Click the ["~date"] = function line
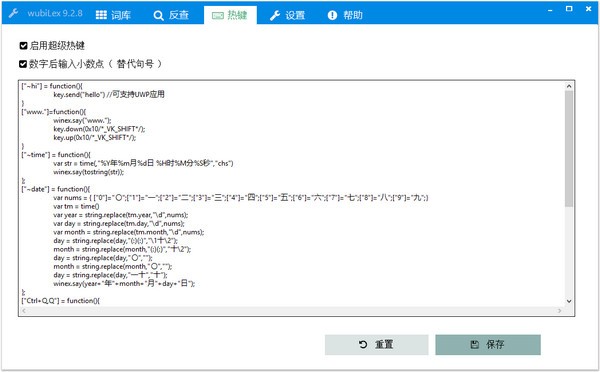Image resolution: width=600 pixels, height=372 pixels. [x=56, y=189]
